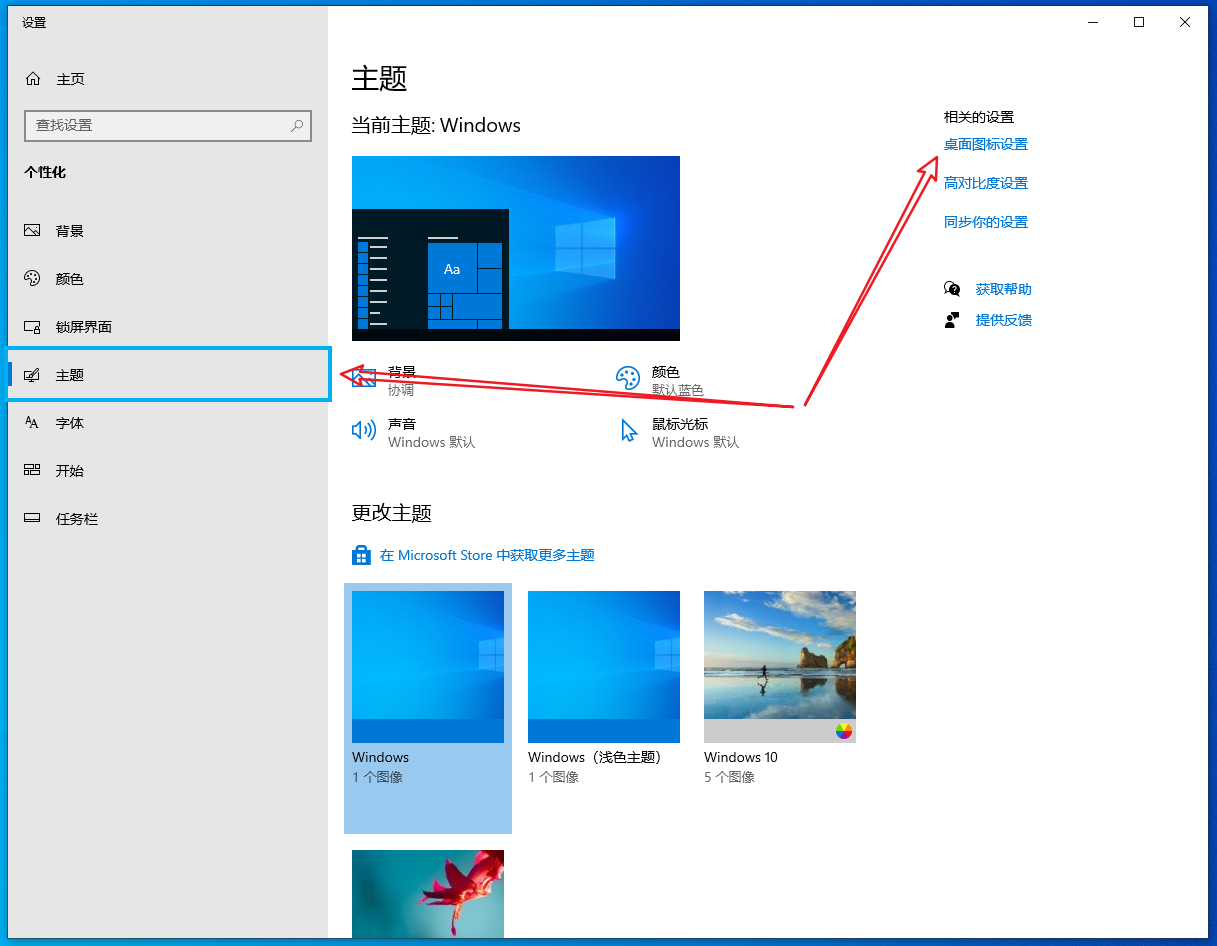
Task: Click the 提供反馈 person icon
Action: point(952,320)
